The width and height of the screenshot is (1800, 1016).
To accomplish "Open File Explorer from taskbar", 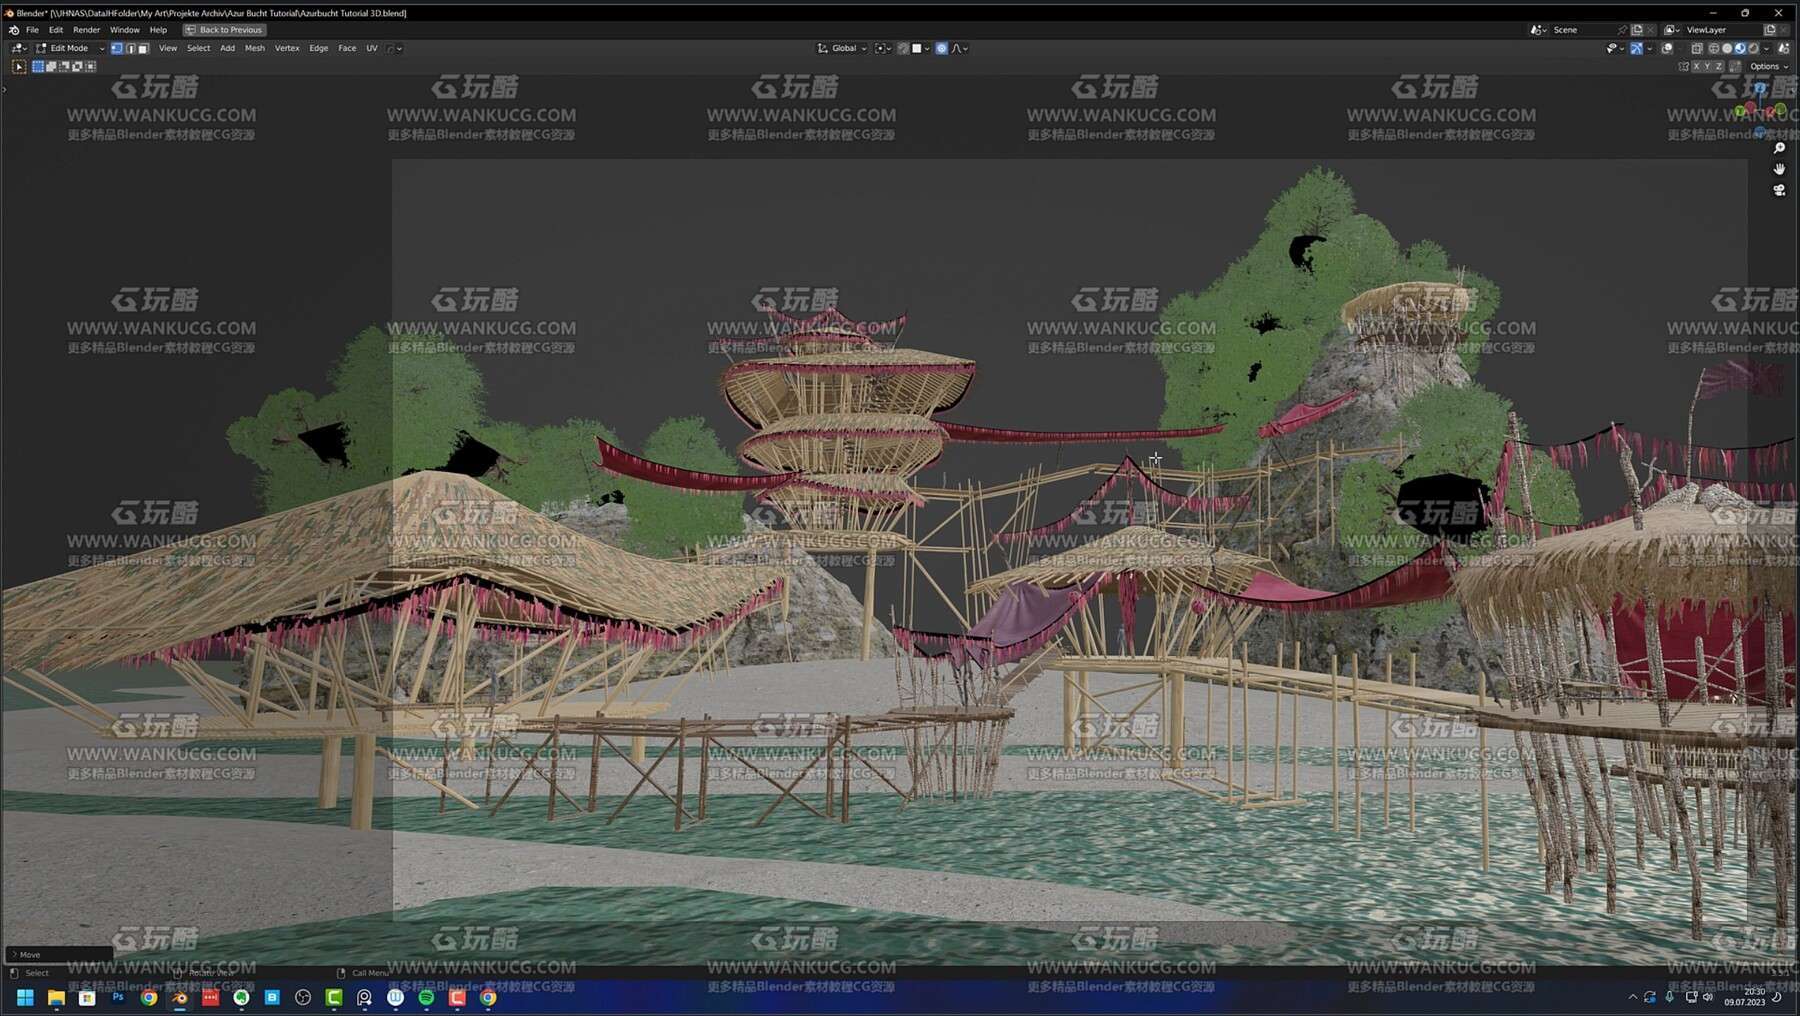I will pos(56,997).
